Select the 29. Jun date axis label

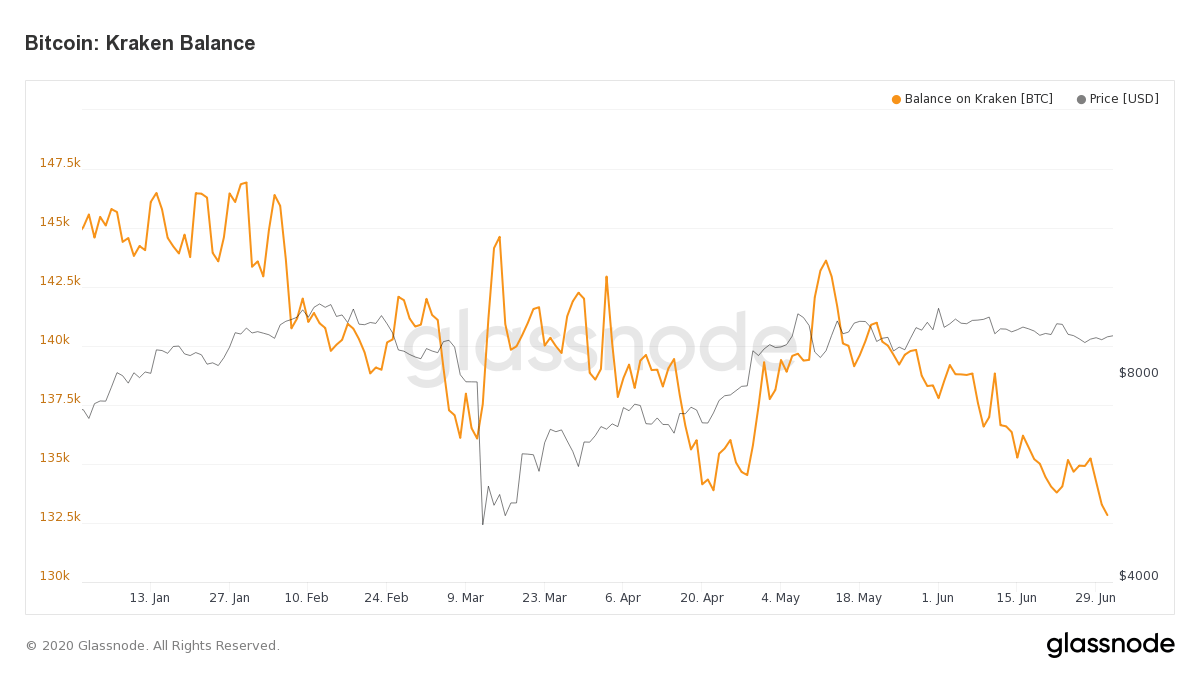click(x=1095, y=598)
